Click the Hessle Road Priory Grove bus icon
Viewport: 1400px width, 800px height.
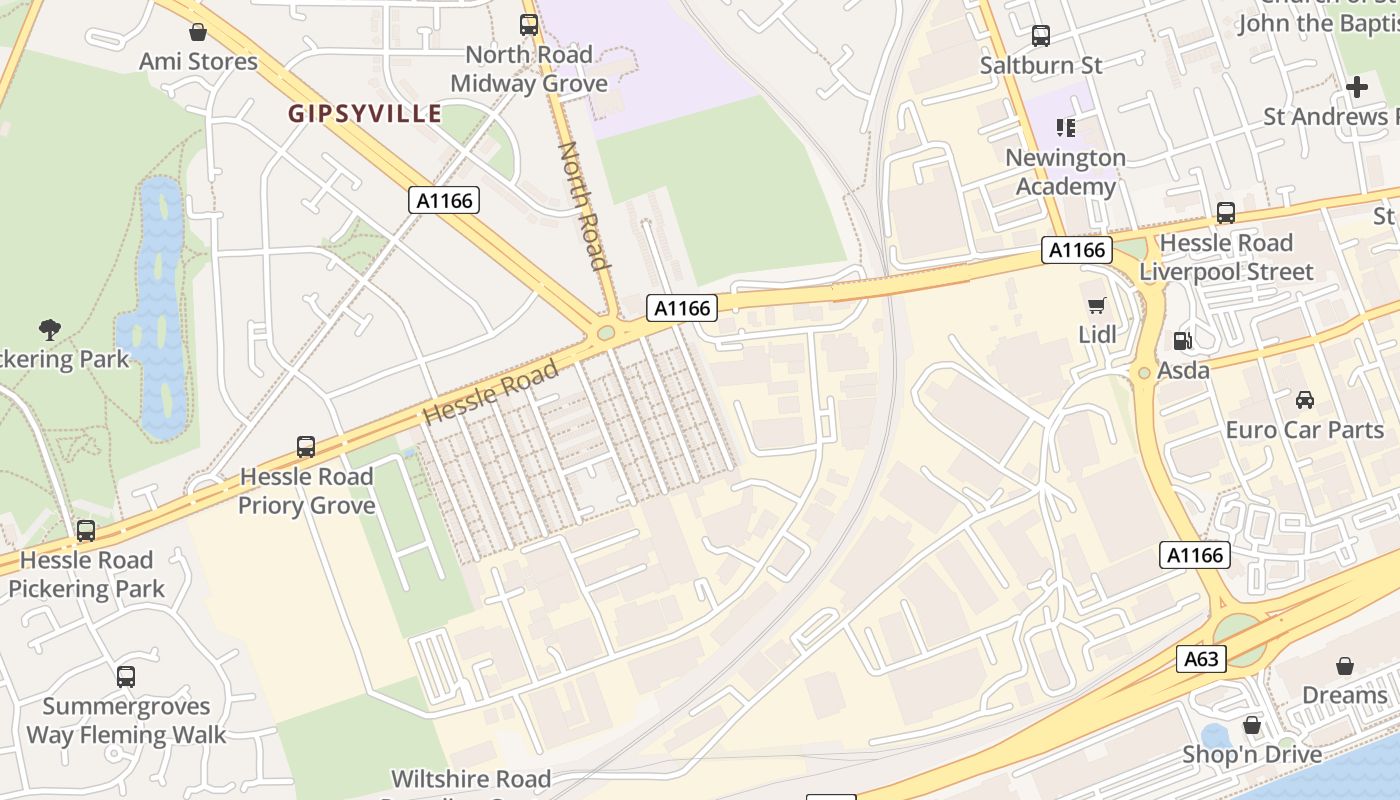tap(306, 447)
